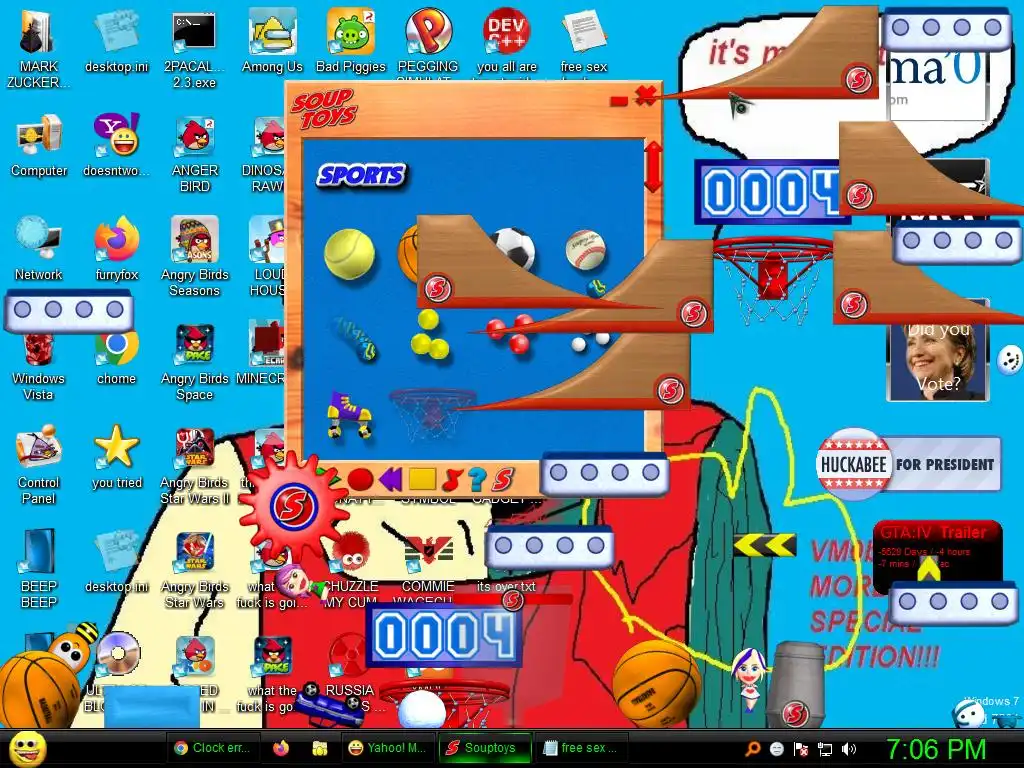The height and width of the screenshot is (768, 1024).
Task: Open the CHUZZLE desktop icon
Action: 352,569
